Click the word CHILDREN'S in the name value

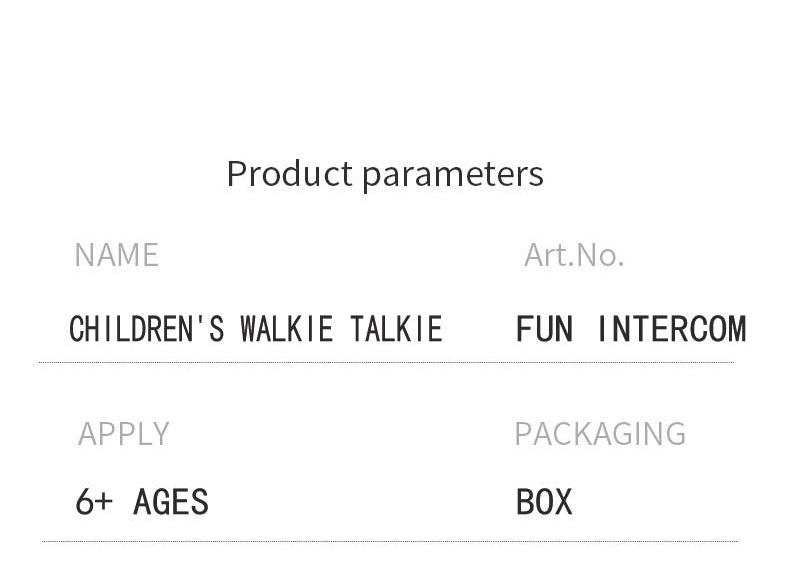click(147, 329)
